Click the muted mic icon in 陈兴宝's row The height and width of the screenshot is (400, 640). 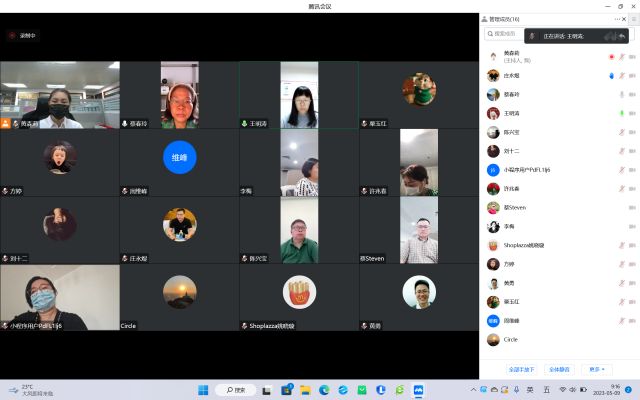[x=622, y=132]
